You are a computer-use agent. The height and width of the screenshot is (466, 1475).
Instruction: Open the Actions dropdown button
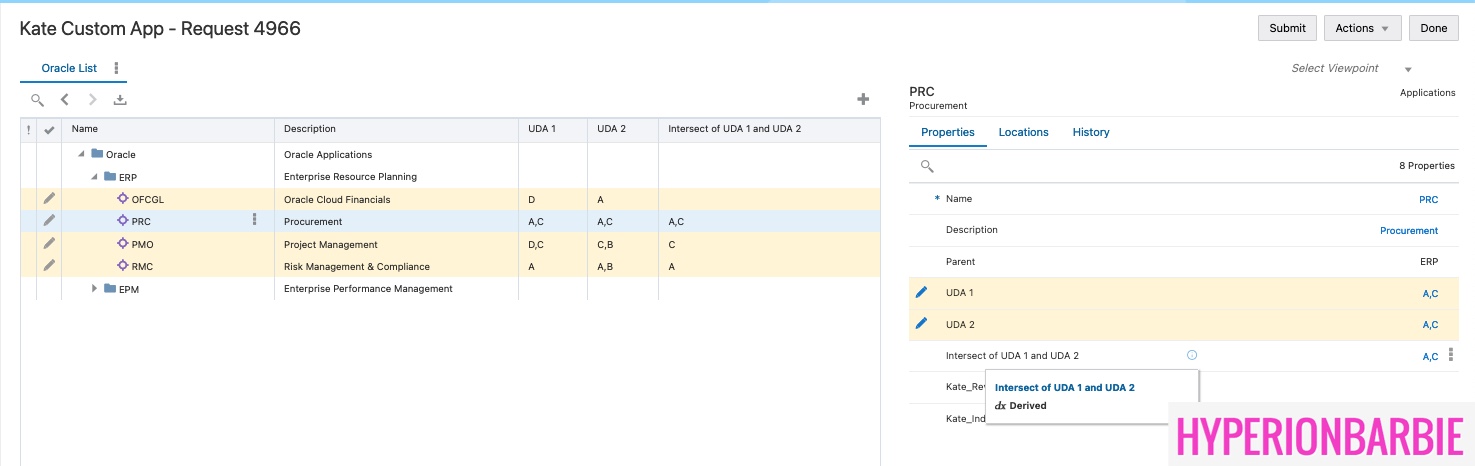pyautogui.click(x=1362, y=28)
